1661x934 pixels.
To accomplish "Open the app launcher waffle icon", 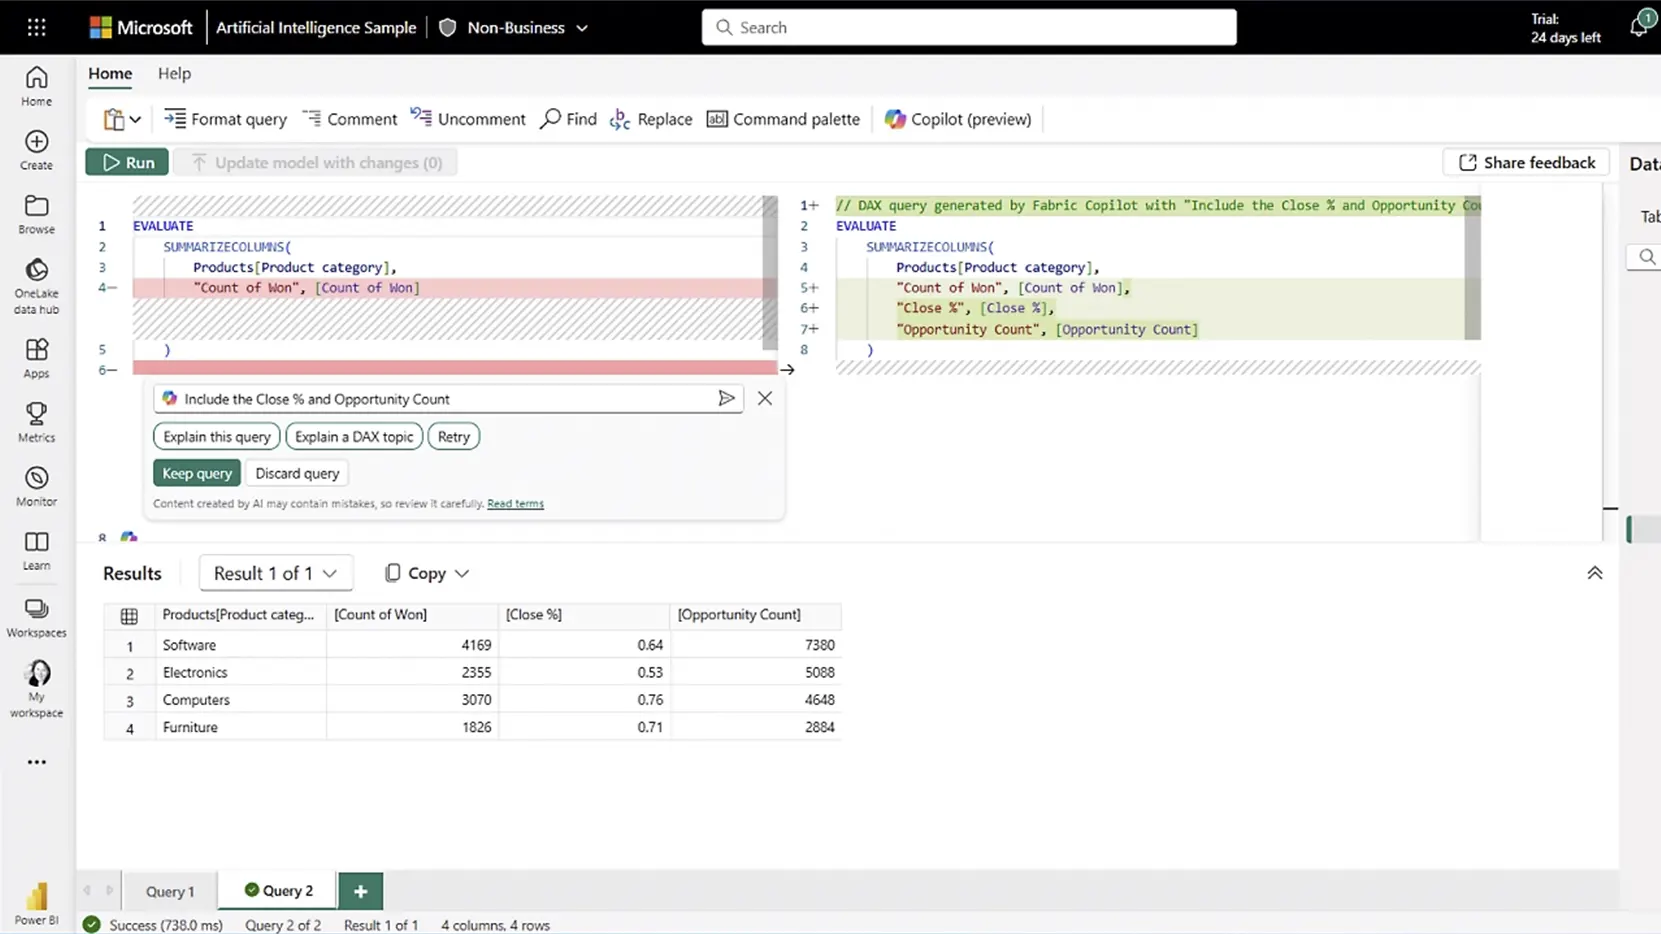I will coord(37,27).
